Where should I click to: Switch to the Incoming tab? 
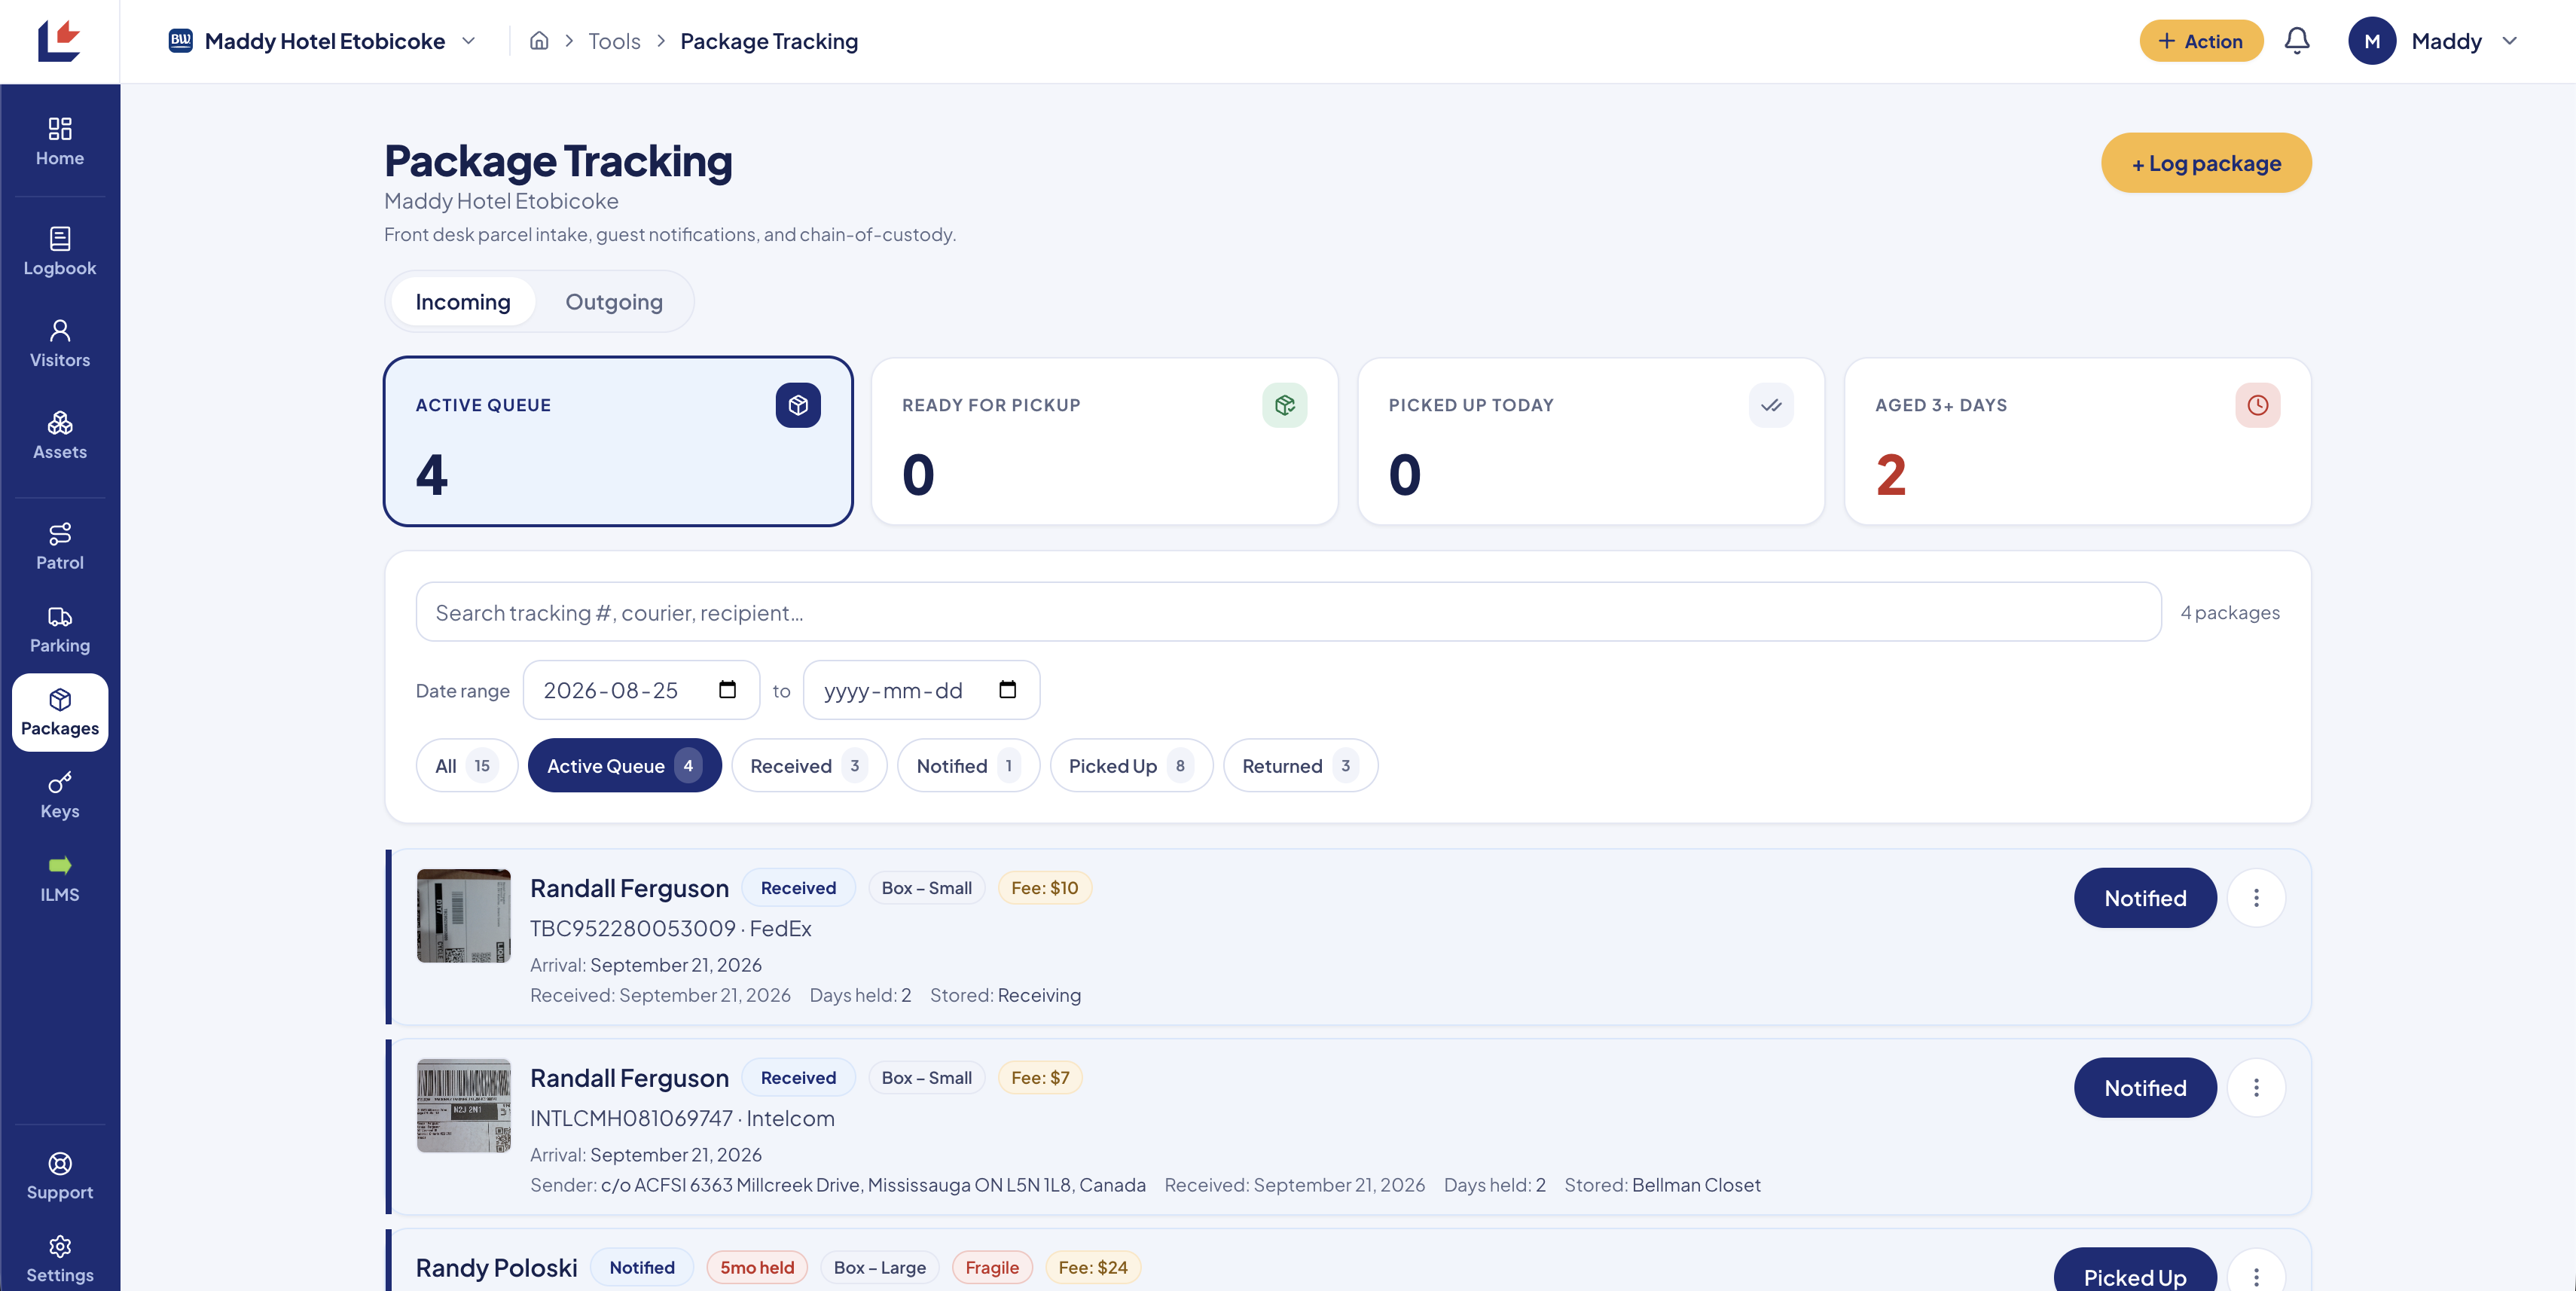(x=463, y=302)
